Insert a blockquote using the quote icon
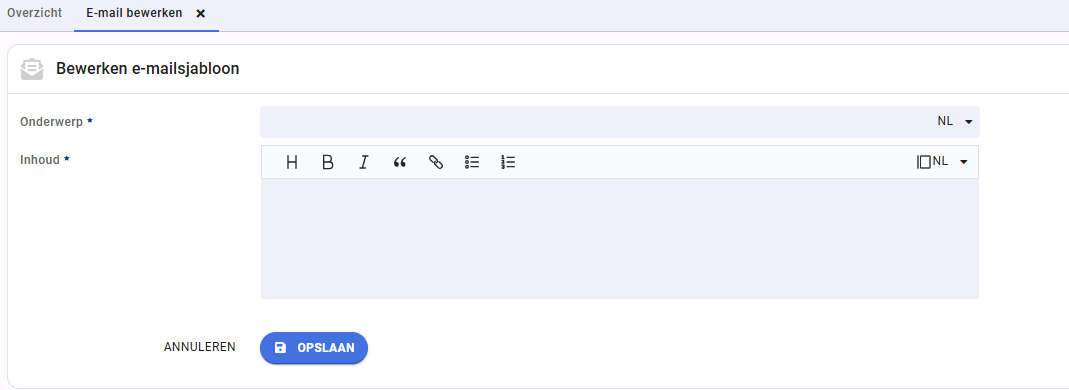This screenshot has height=390, width=1069. coord(400,162)
